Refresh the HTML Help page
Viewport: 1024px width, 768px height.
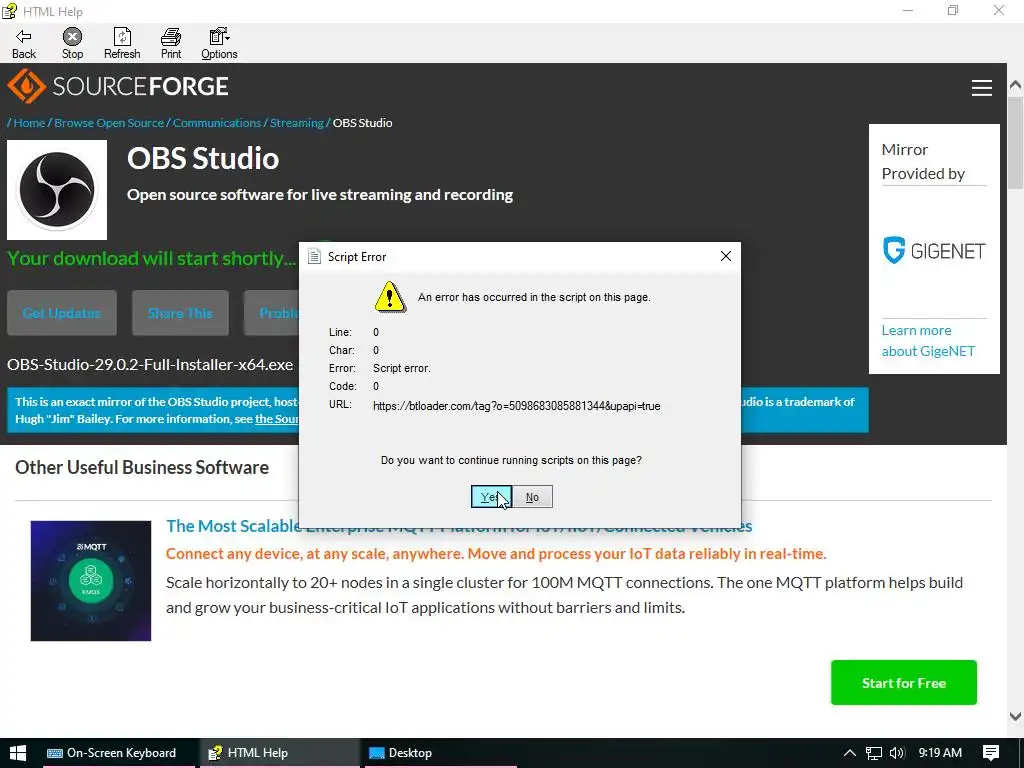click(x=122, y=44)
